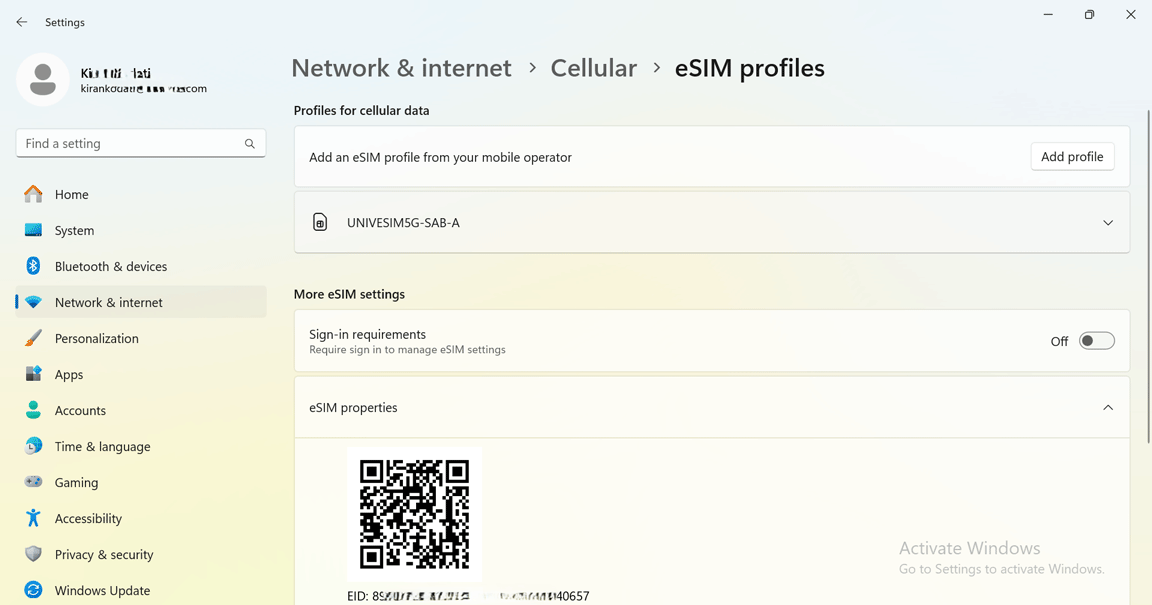1152x605 pixels.
Task: Click the Gaming controller icon
Action: 34,482
